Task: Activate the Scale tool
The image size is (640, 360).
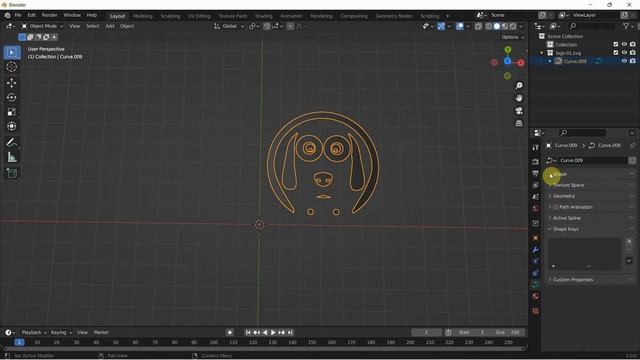Action: (12, 112)
